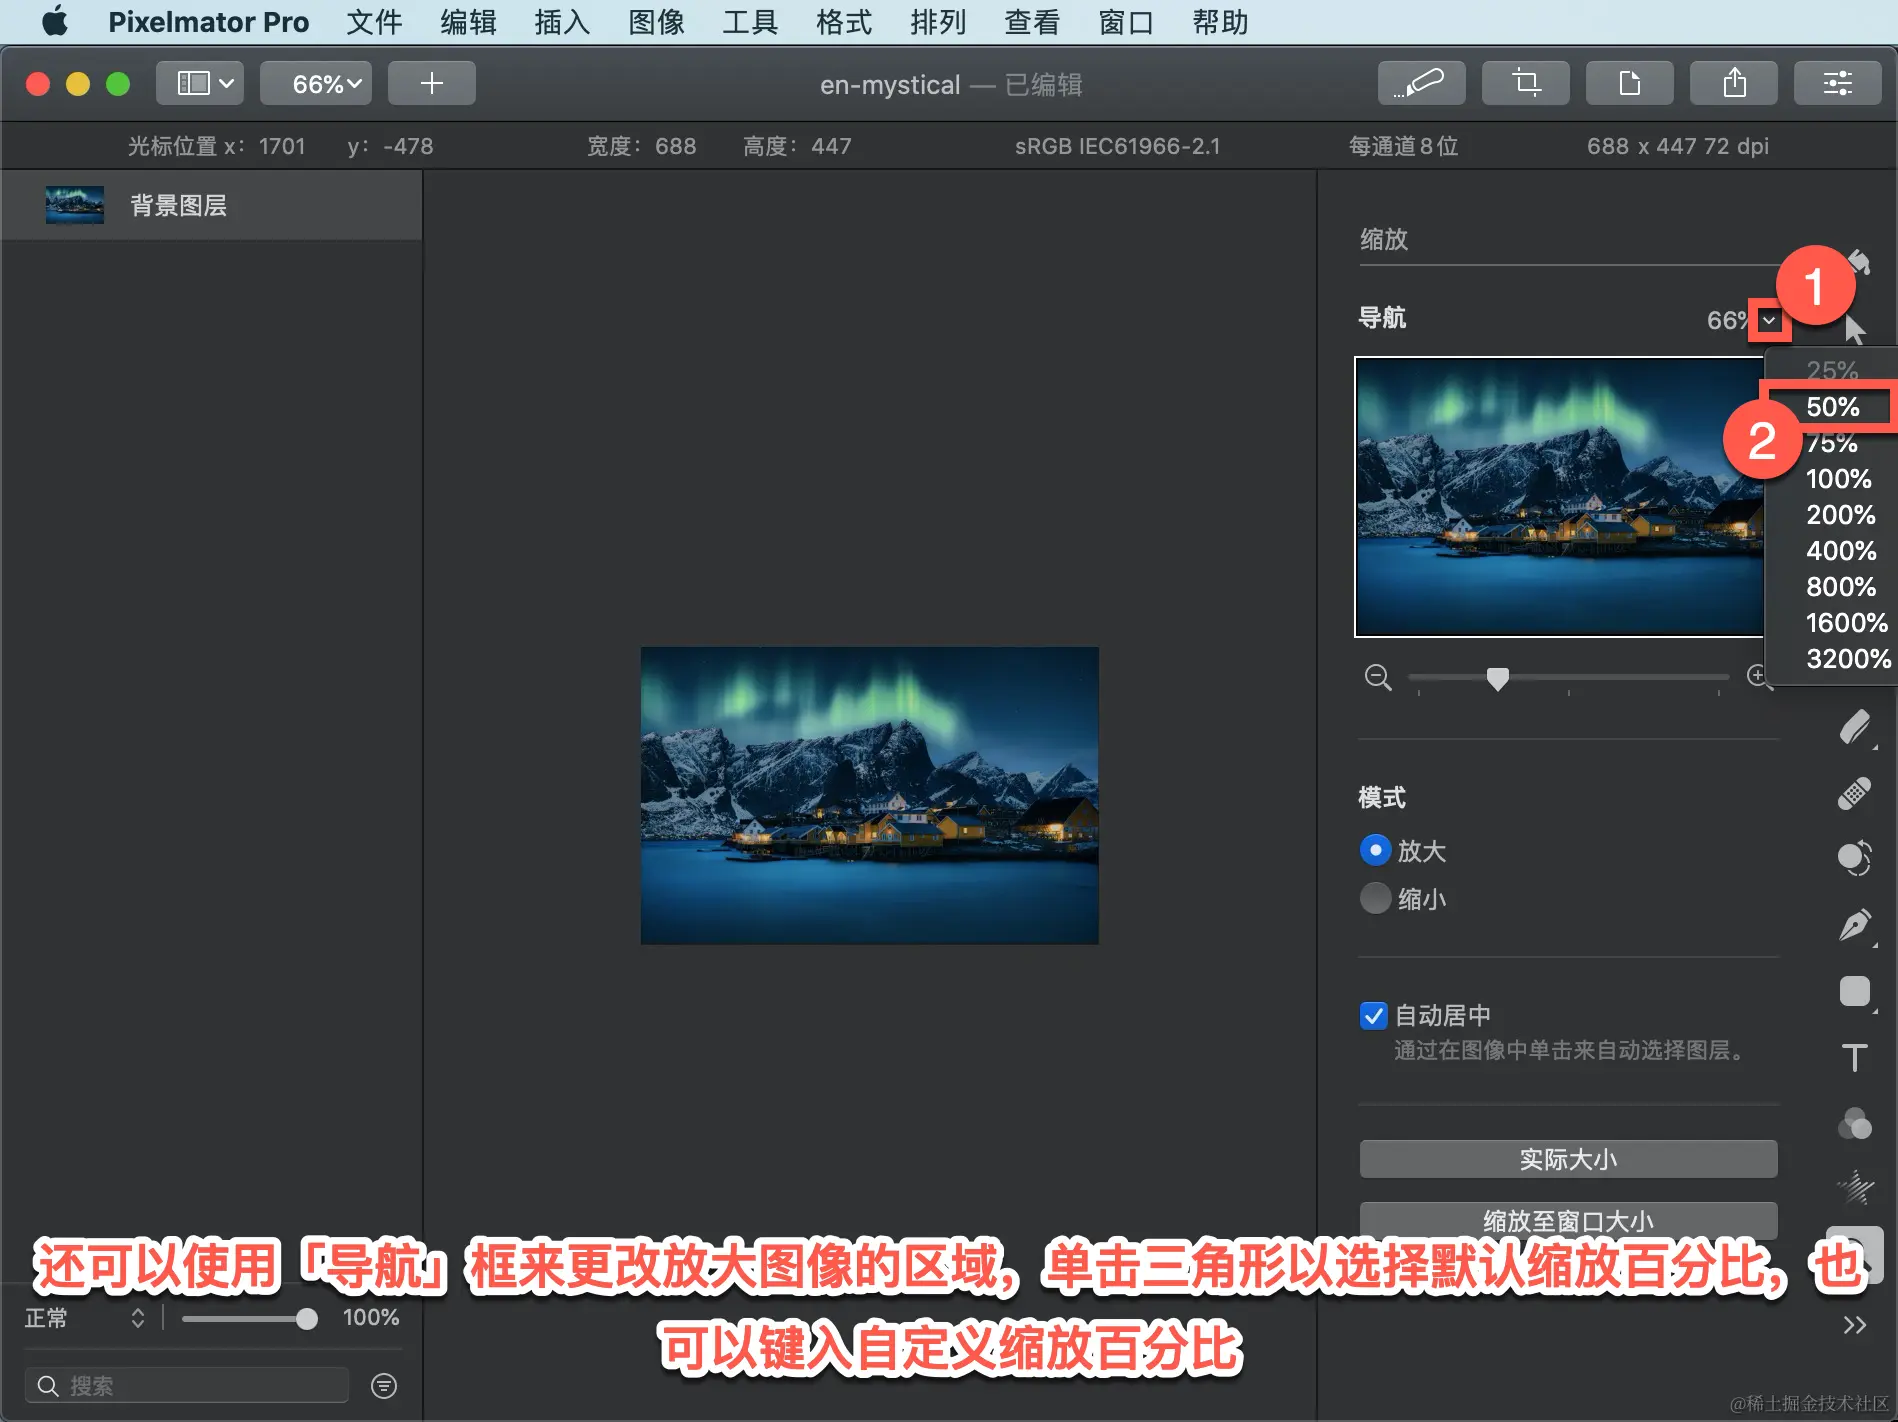The height and width of the screenshot is (1422, 1898).
Task: Click the navigator aurora preview image
Action: click(x=1559, y=497)
